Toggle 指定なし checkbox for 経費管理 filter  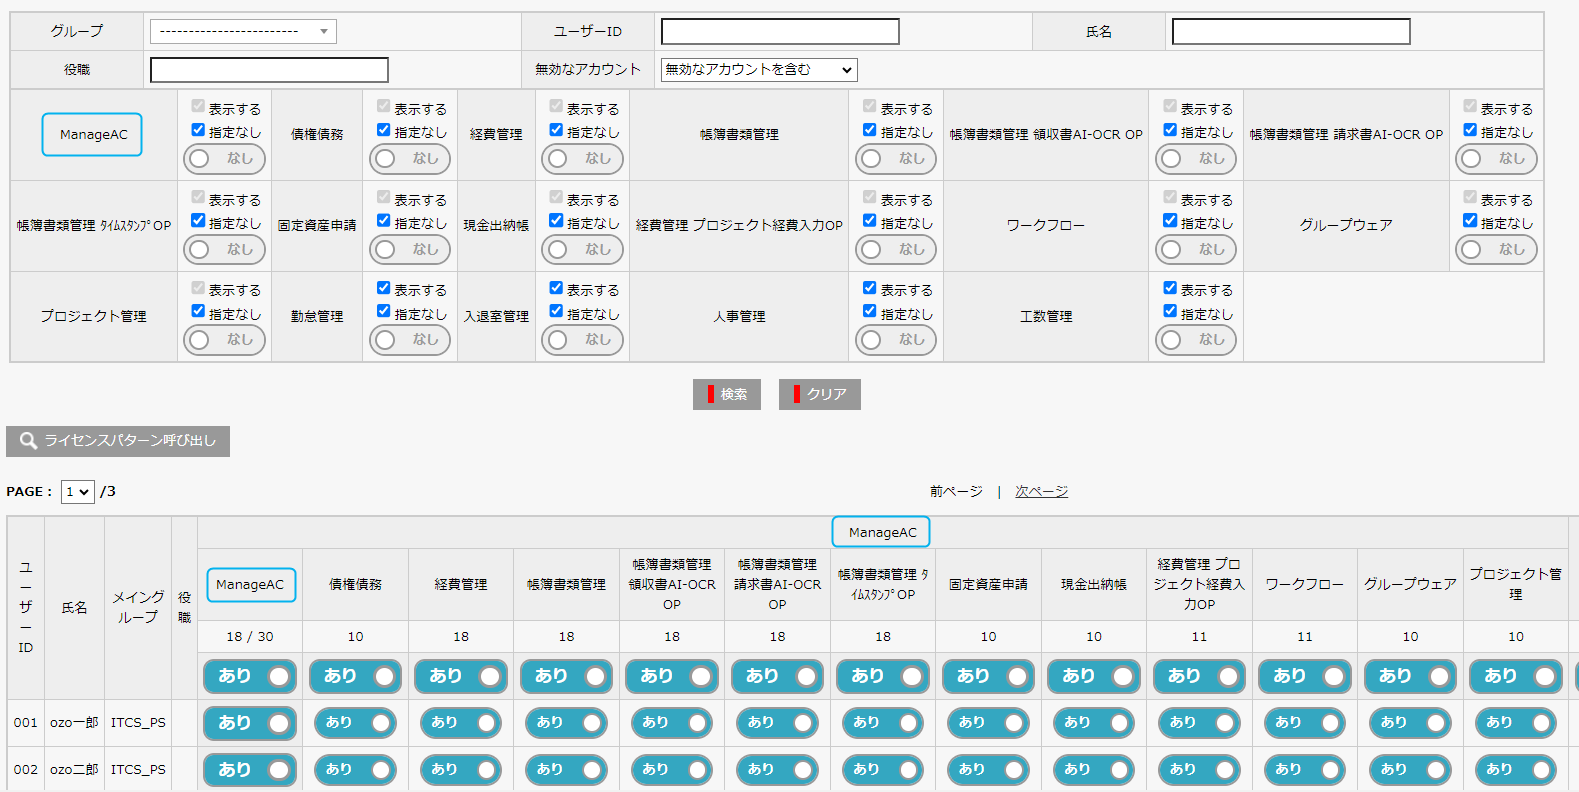556,130
